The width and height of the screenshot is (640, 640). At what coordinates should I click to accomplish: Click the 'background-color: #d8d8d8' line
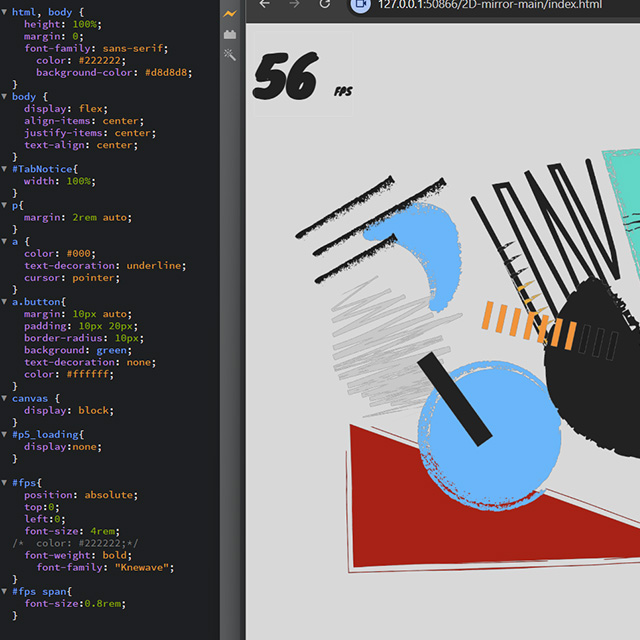coord(114,73)
